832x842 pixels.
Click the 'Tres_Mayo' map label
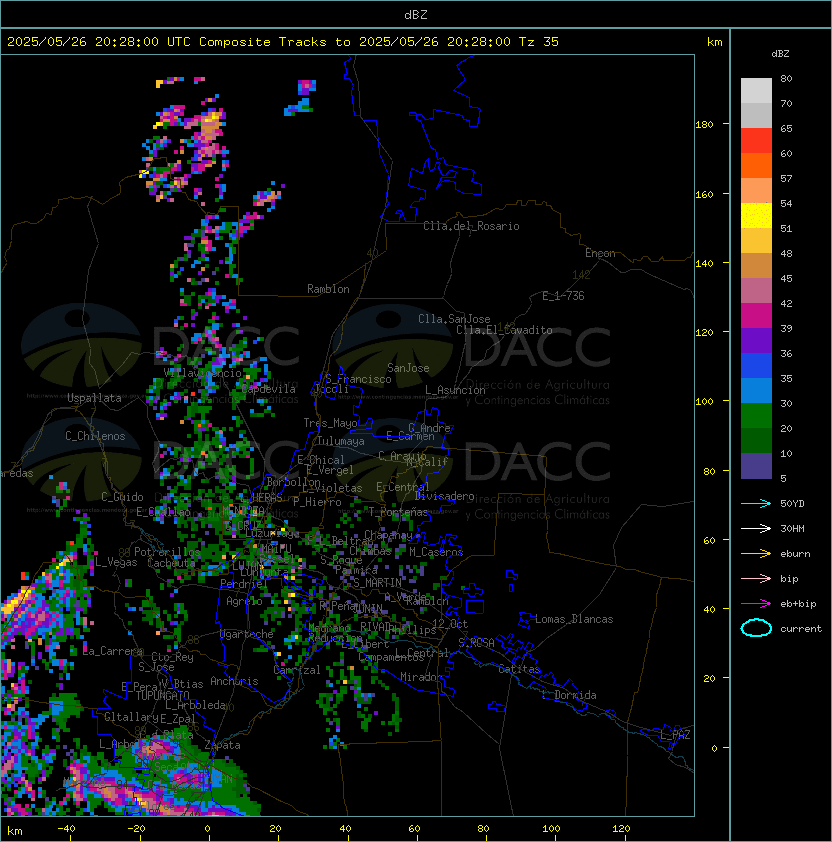pyautogui.click(x=330, y=423)
